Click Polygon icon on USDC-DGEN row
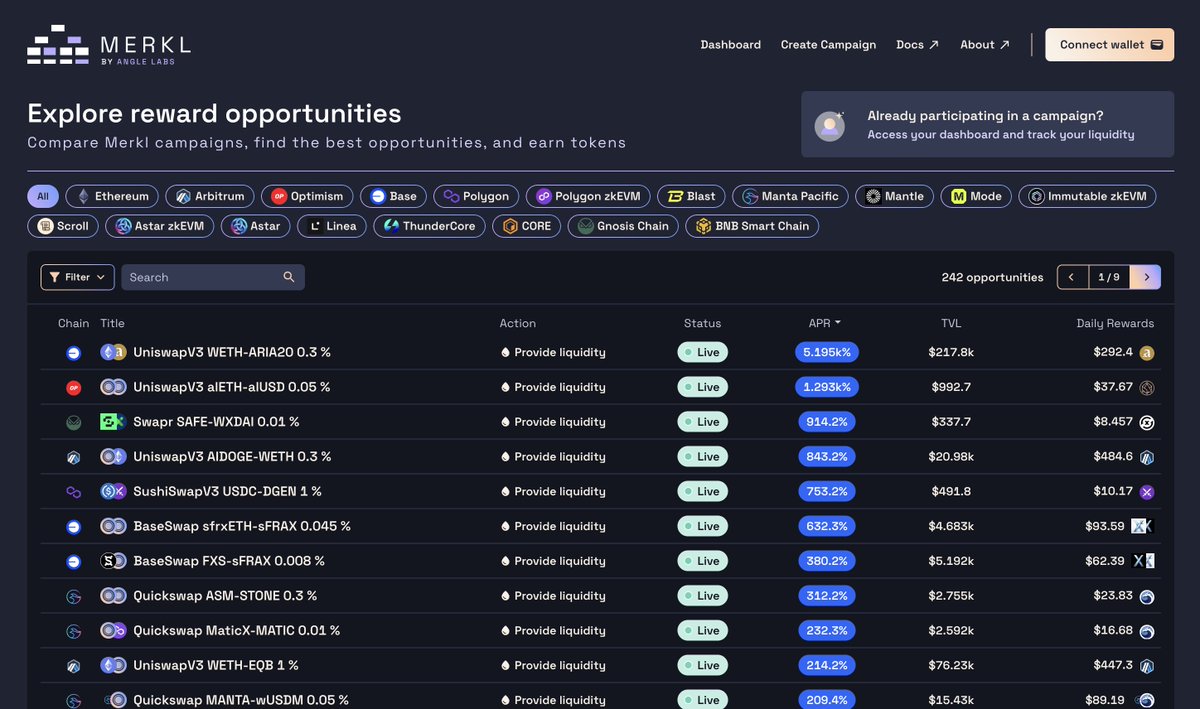The width and height of the screenshot is (1200, 709). pyautogui.click(x=73, y=492)
